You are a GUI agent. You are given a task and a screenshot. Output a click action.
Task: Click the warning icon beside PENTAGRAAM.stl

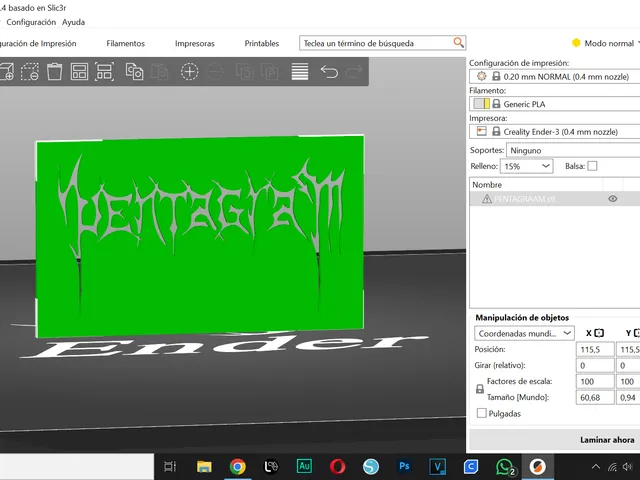[487, 199]
